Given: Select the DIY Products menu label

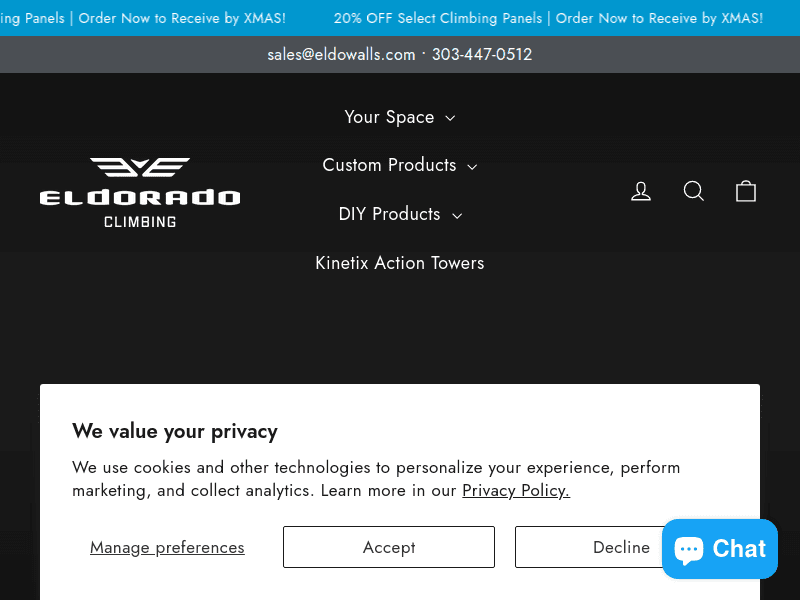Looking at the screenshot, I should 389,214.
